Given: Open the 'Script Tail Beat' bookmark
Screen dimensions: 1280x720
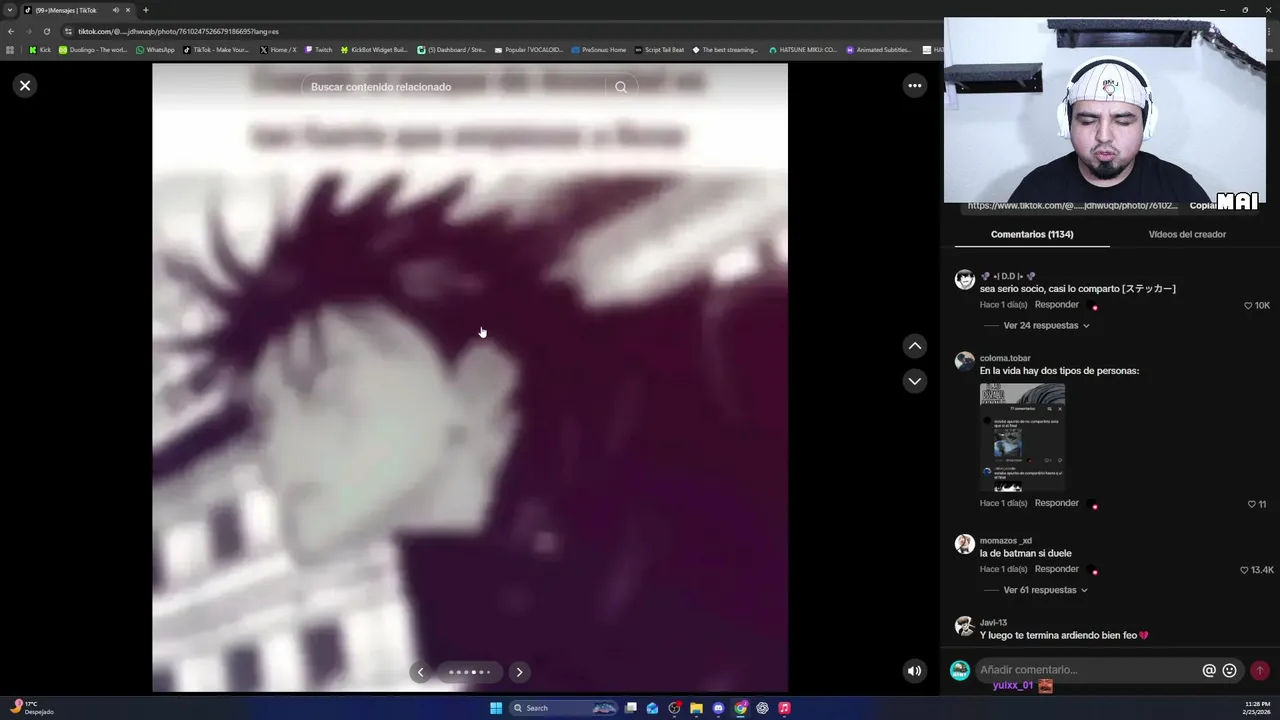Looking at the screenshot, I should coord(659,49).
